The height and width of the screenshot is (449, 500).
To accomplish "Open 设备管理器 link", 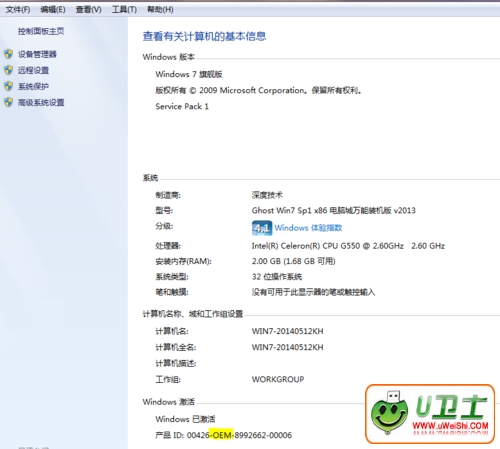I will click(37, 54).
